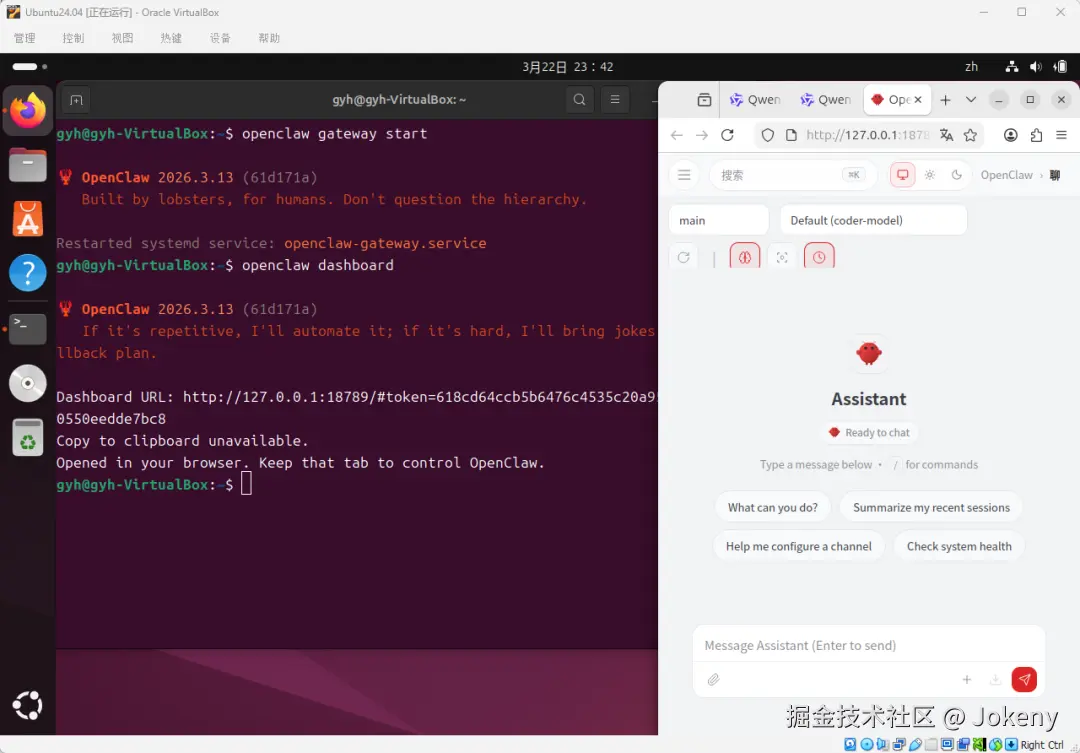The image size is (1080, 753).
Task: Switch to the second Qwen tab
Action: 826,100
